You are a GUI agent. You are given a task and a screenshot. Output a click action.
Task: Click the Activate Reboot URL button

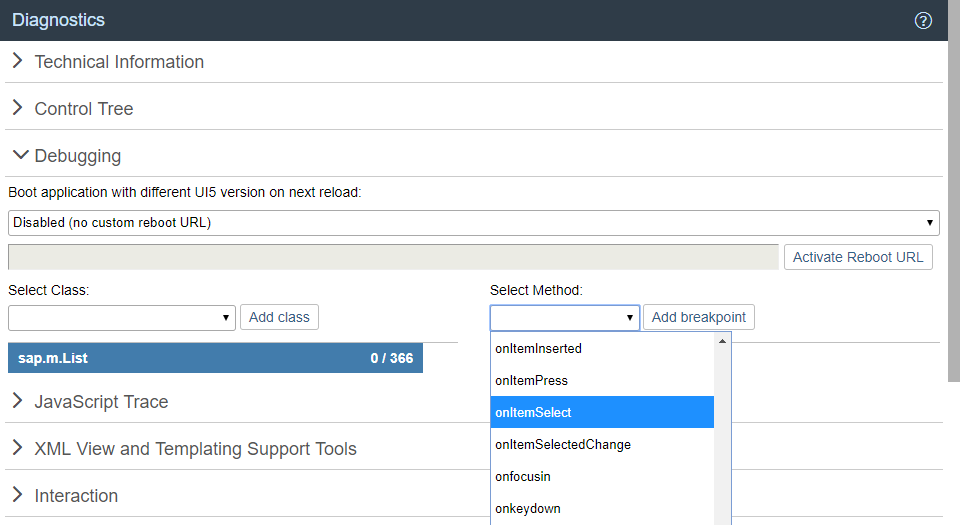coord(858,257)
